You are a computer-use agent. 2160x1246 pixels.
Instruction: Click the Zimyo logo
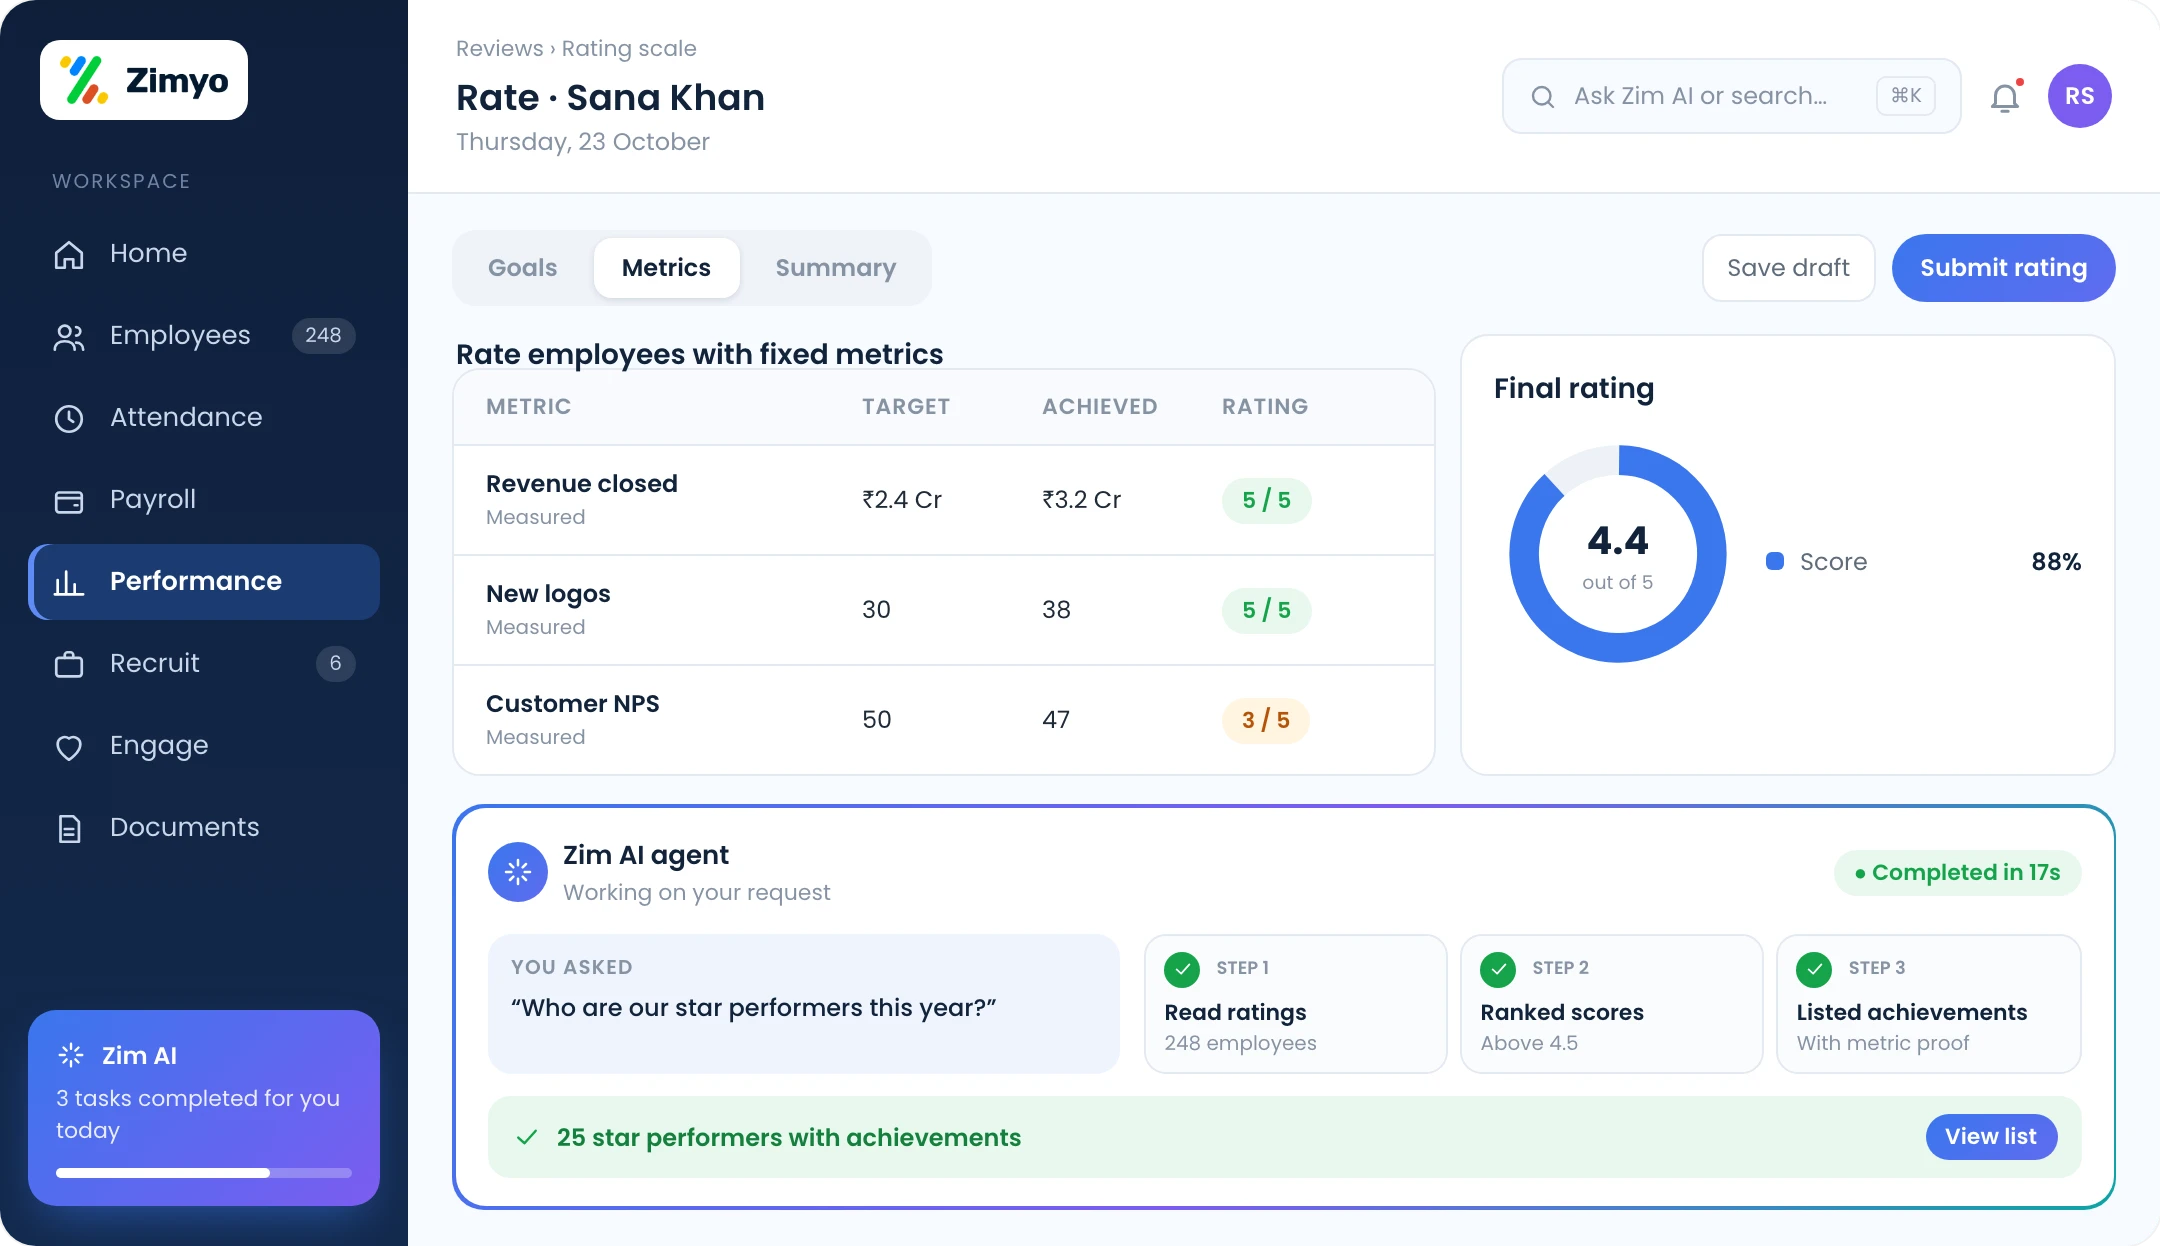[x=144, y=80]
